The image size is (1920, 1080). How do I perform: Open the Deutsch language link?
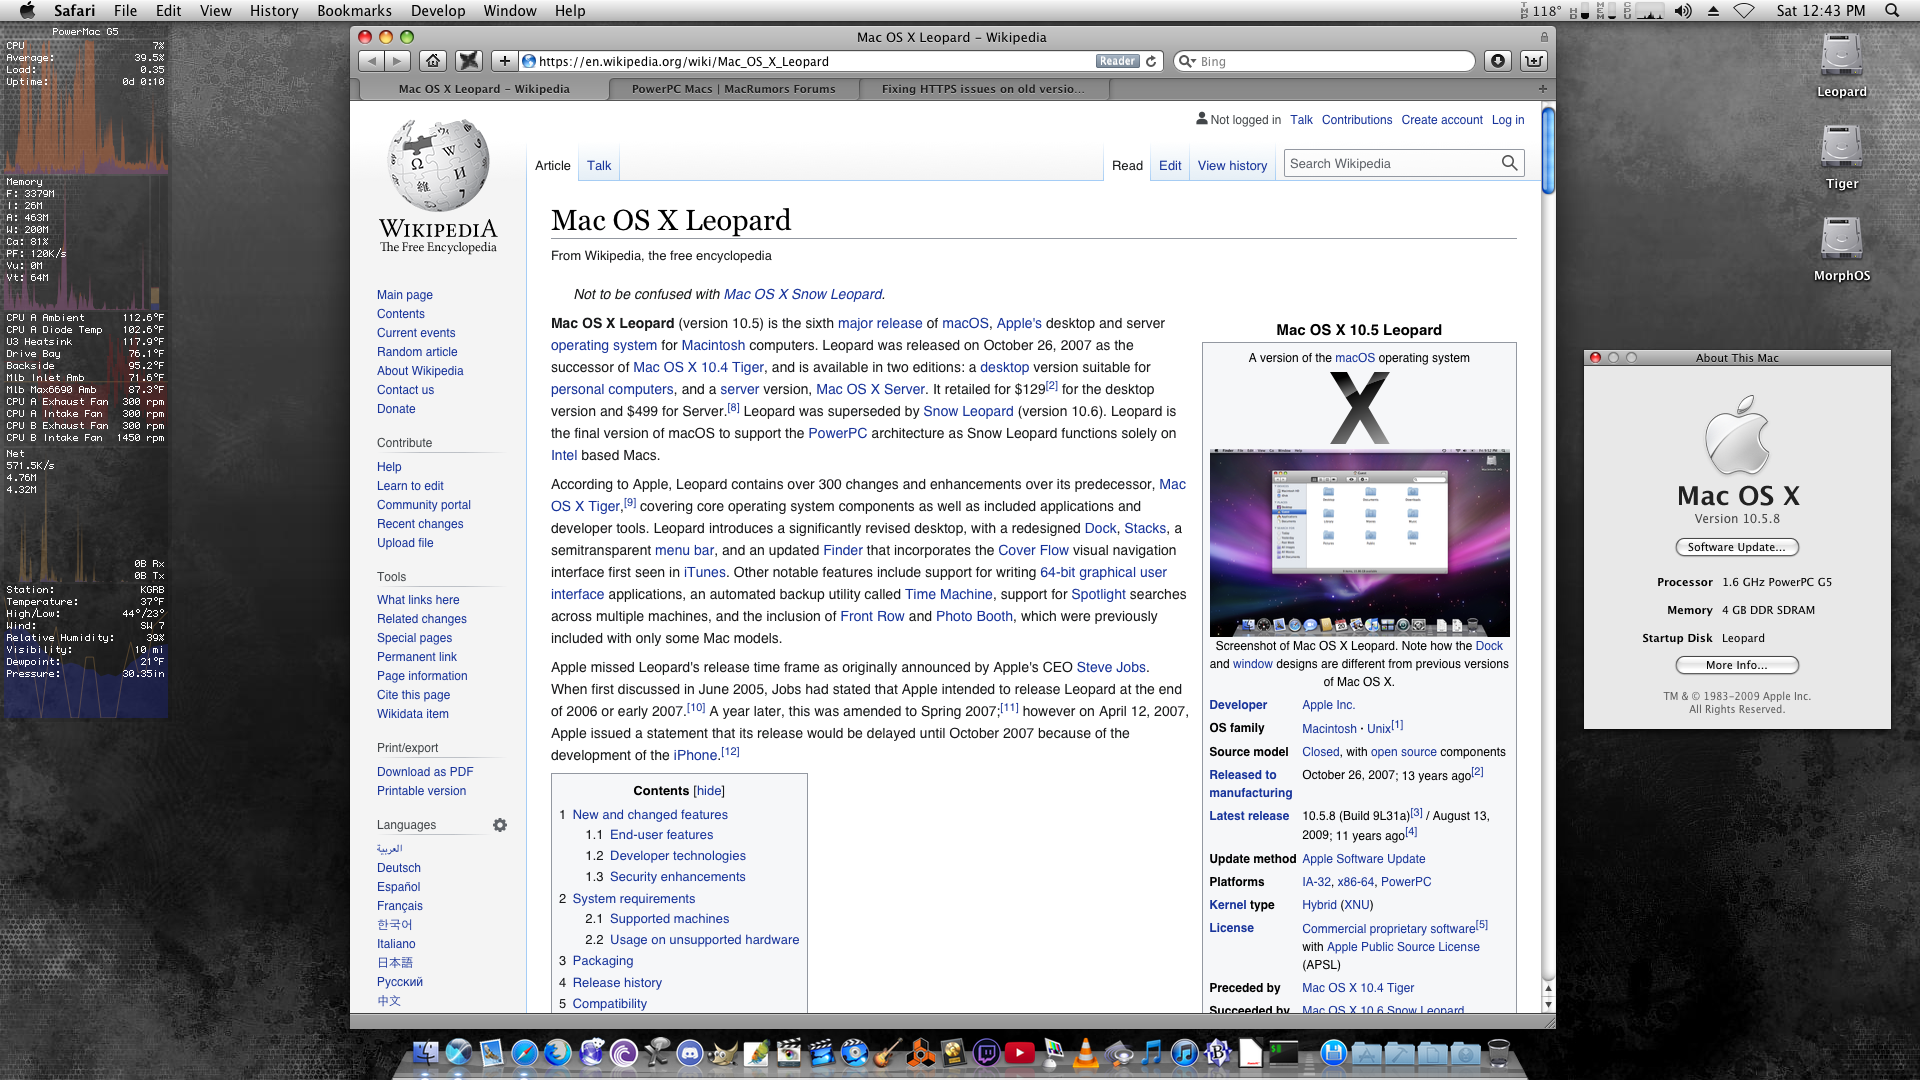pyautogui.click(x=398, y=868)
